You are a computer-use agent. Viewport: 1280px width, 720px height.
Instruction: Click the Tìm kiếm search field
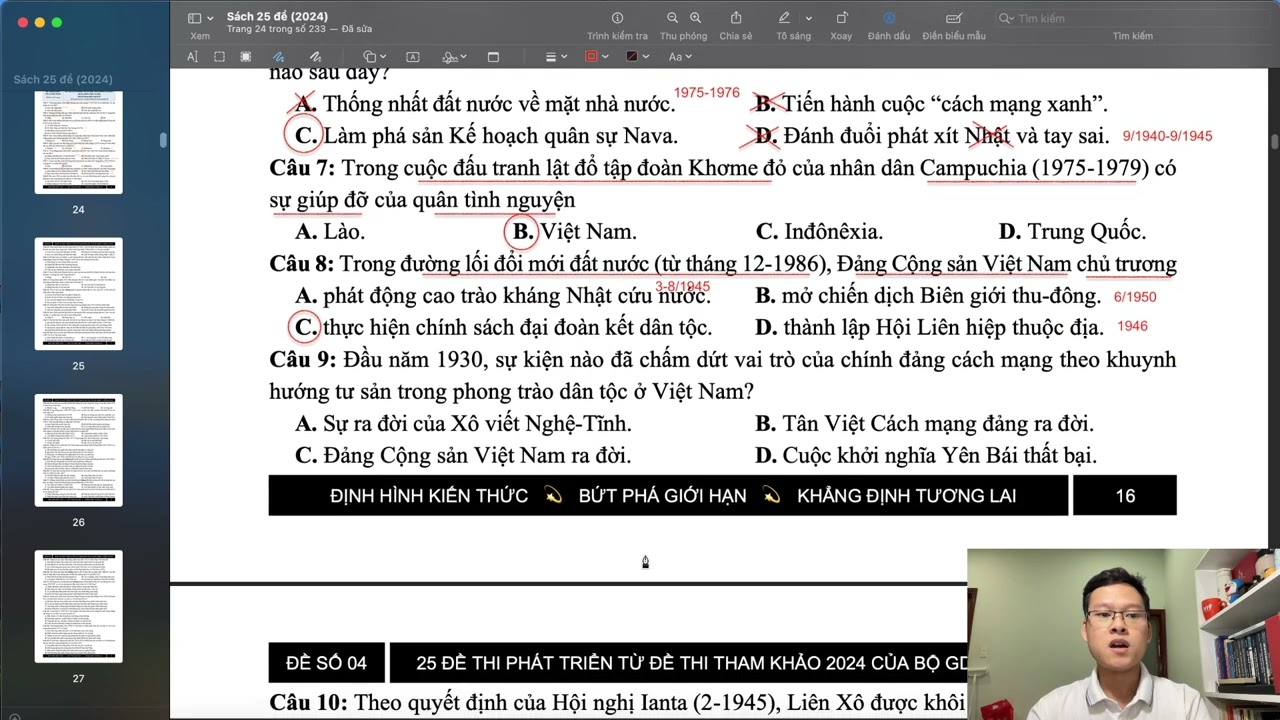[1132, 19]
